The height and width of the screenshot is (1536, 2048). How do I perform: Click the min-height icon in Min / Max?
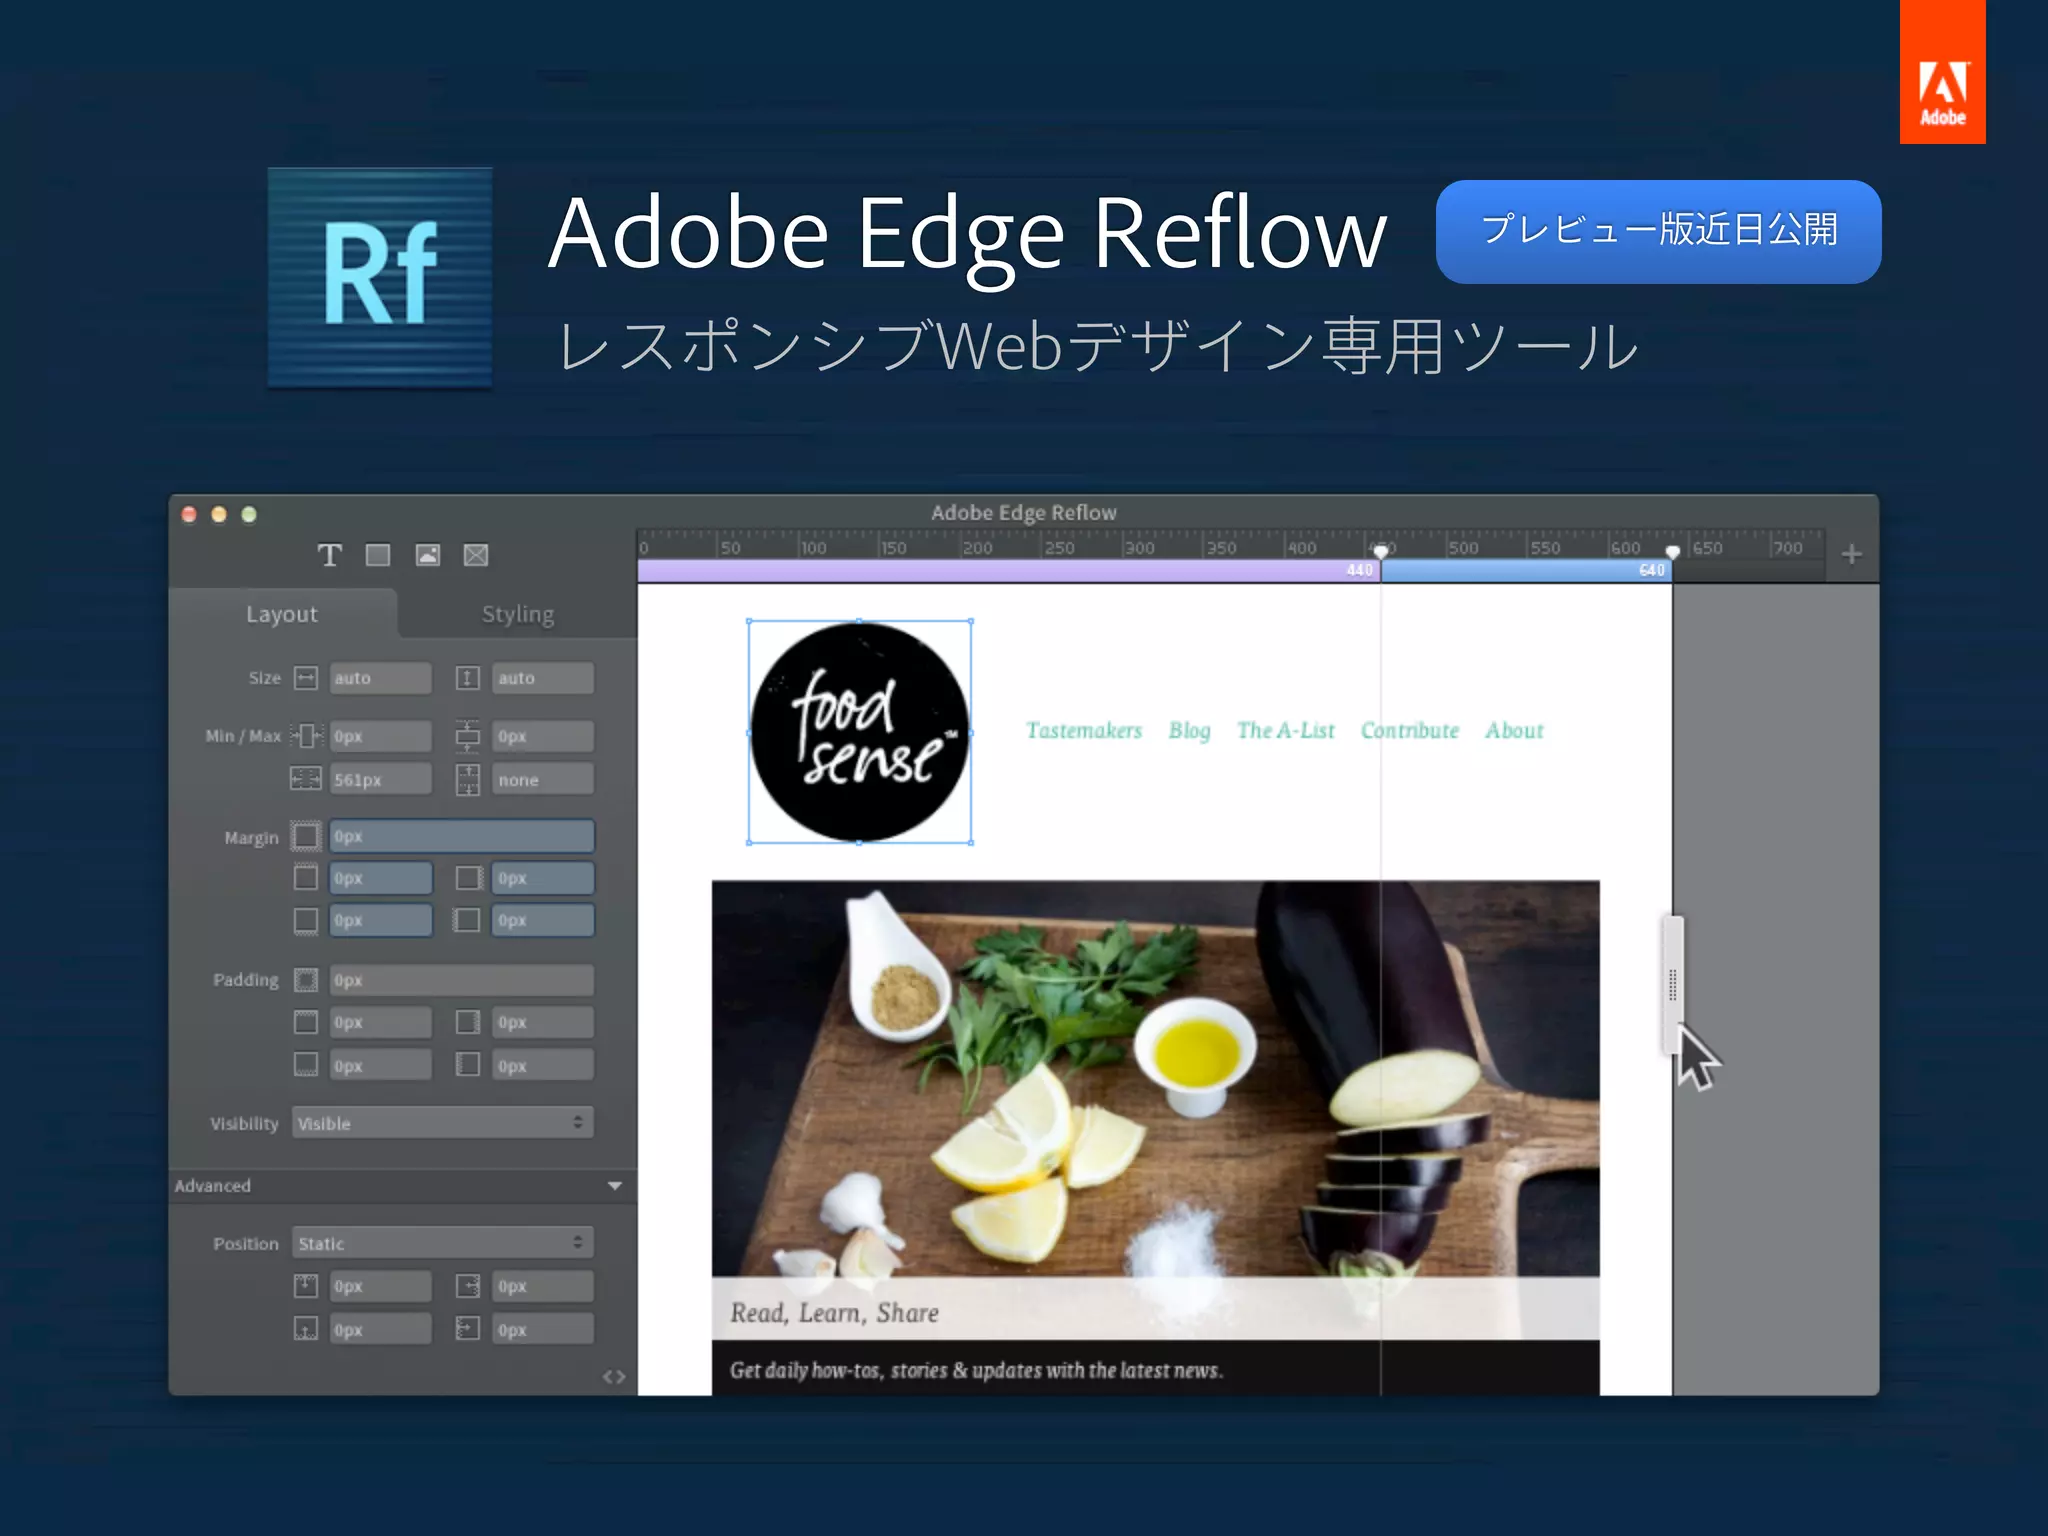[468, 736]
